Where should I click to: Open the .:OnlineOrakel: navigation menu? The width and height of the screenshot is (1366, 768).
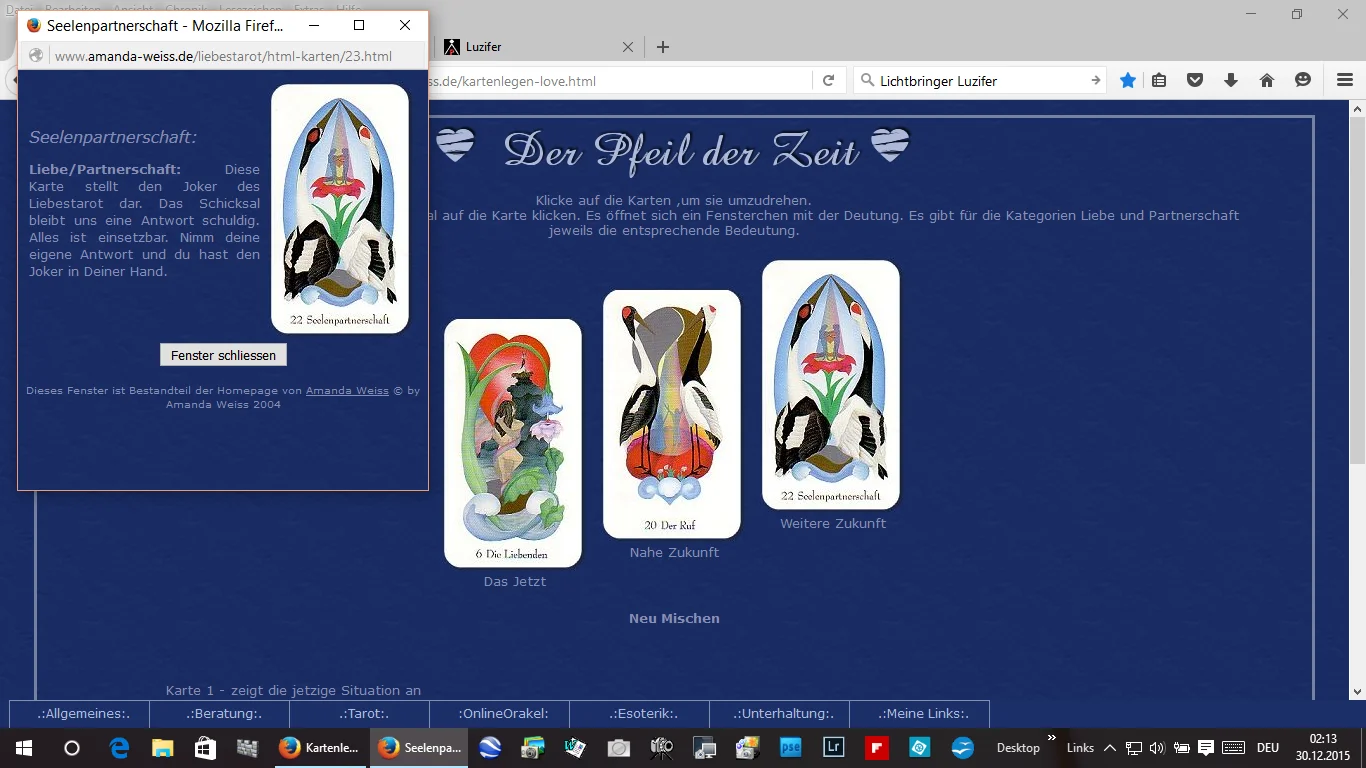[499, 714]
